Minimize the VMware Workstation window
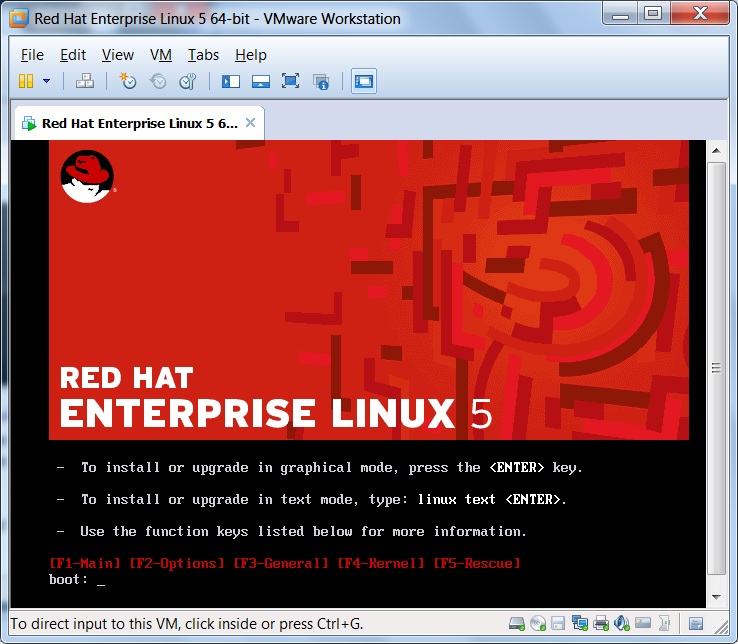 pyautogui.click(x=620, y=14)
